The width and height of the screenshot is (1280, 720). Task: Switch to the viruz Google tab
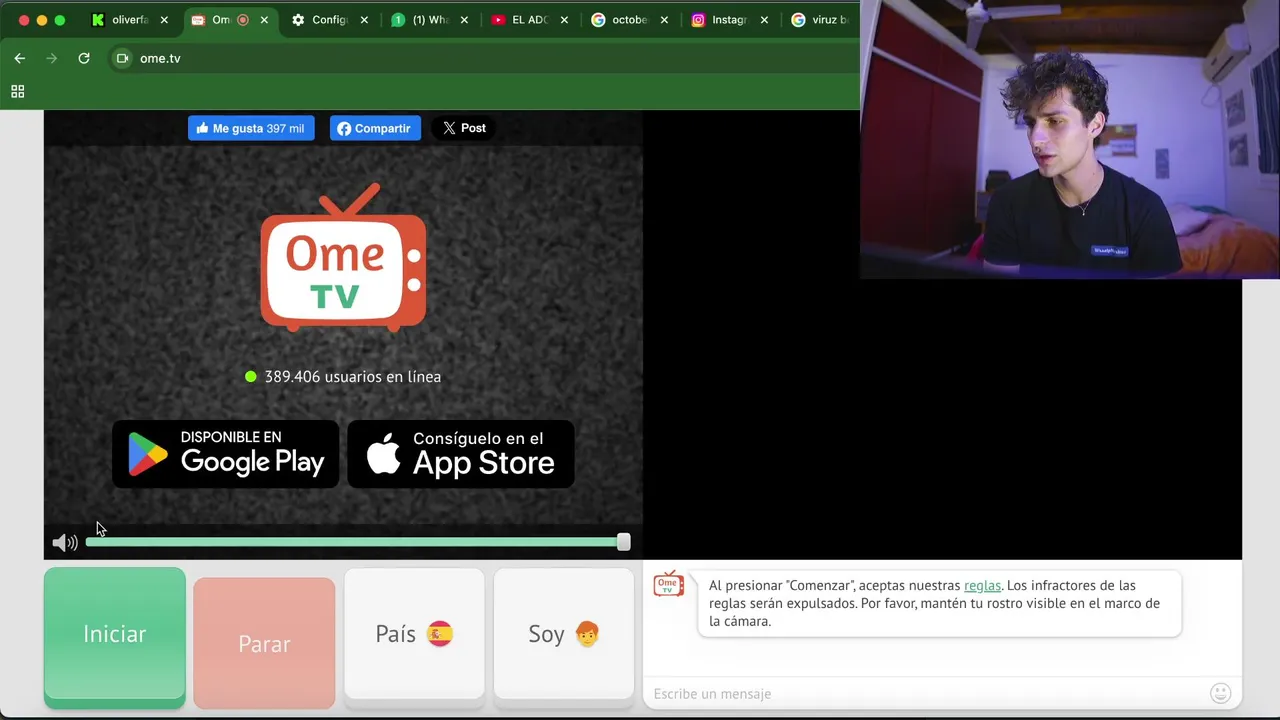click(822, 20)
